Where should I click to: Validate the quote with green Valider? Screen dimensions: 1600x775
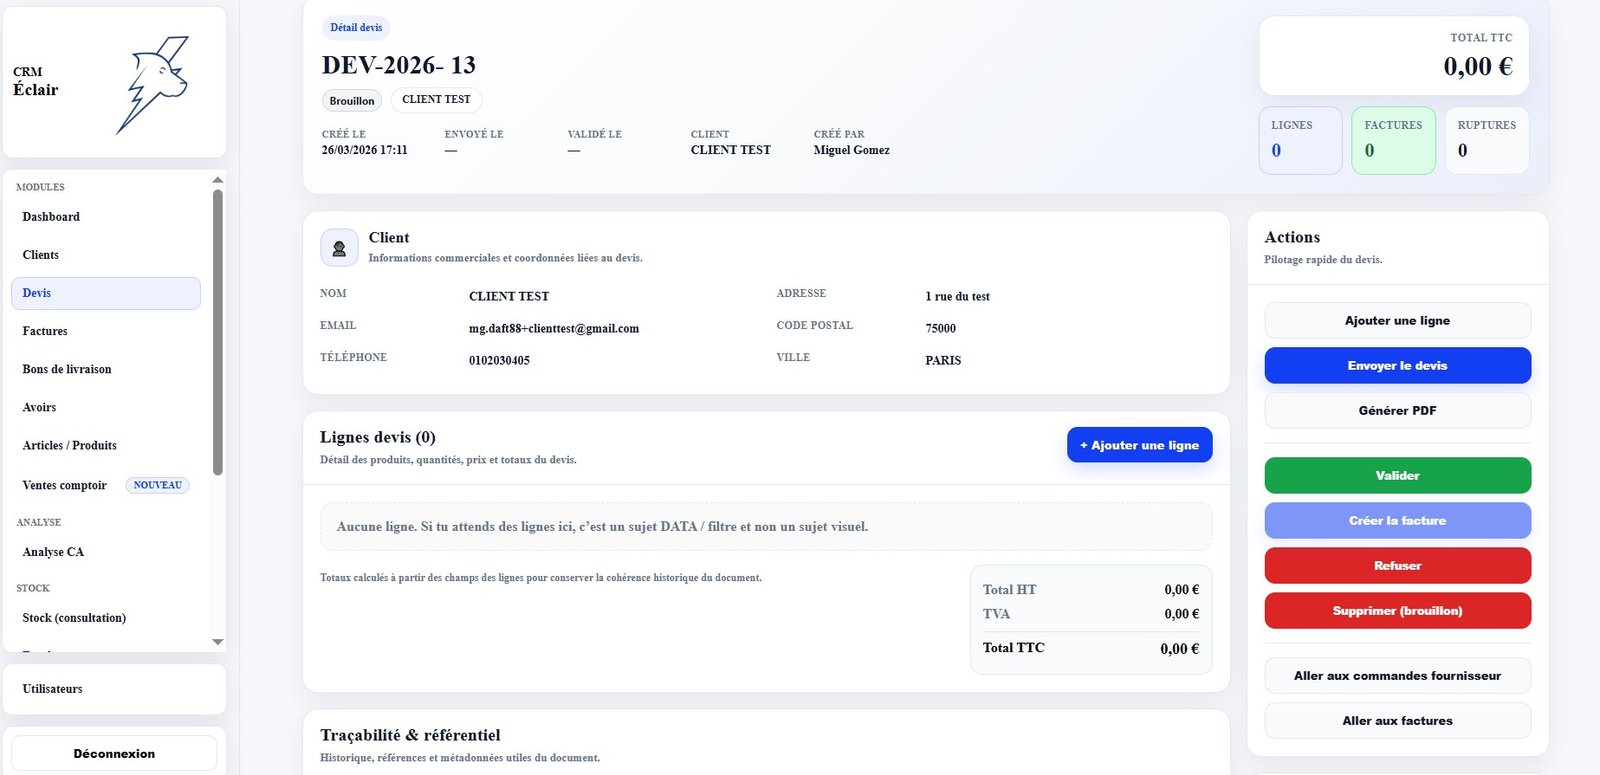(1397, 476)
